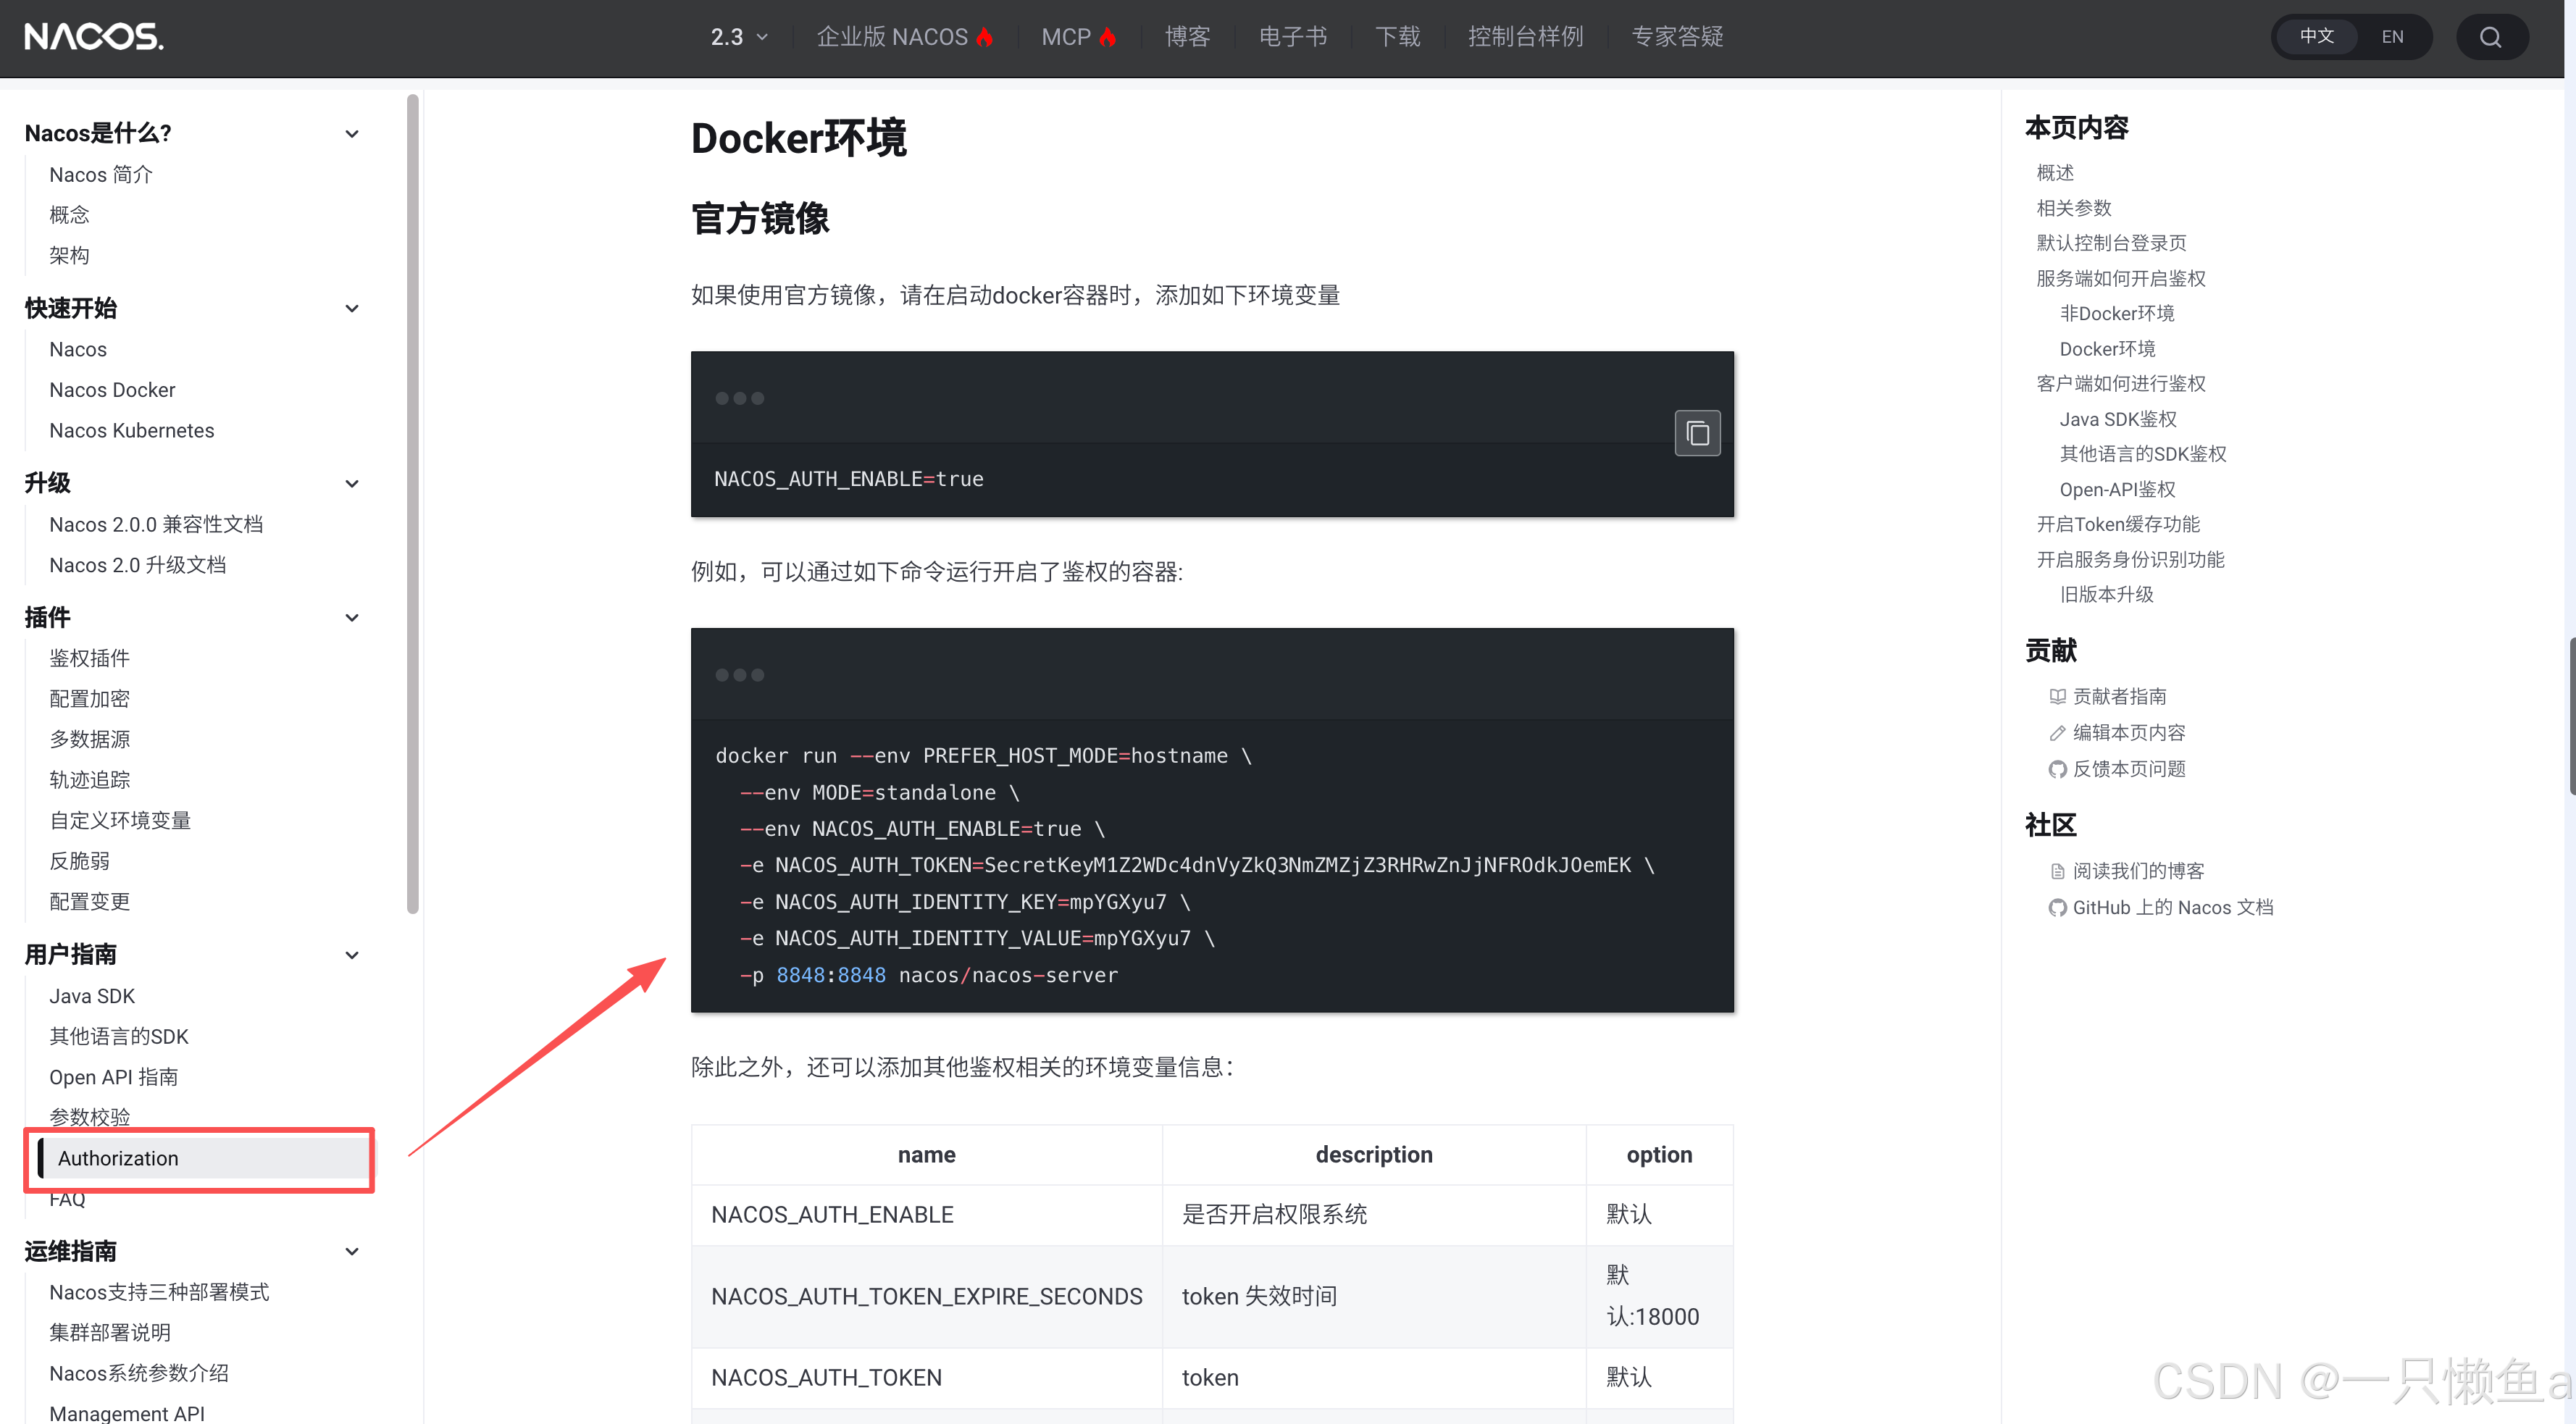The width and height of the screenshot is (2576, 1424).
Task: Open the 2.3 version dropdown
Action: click(x=739, y=37)
